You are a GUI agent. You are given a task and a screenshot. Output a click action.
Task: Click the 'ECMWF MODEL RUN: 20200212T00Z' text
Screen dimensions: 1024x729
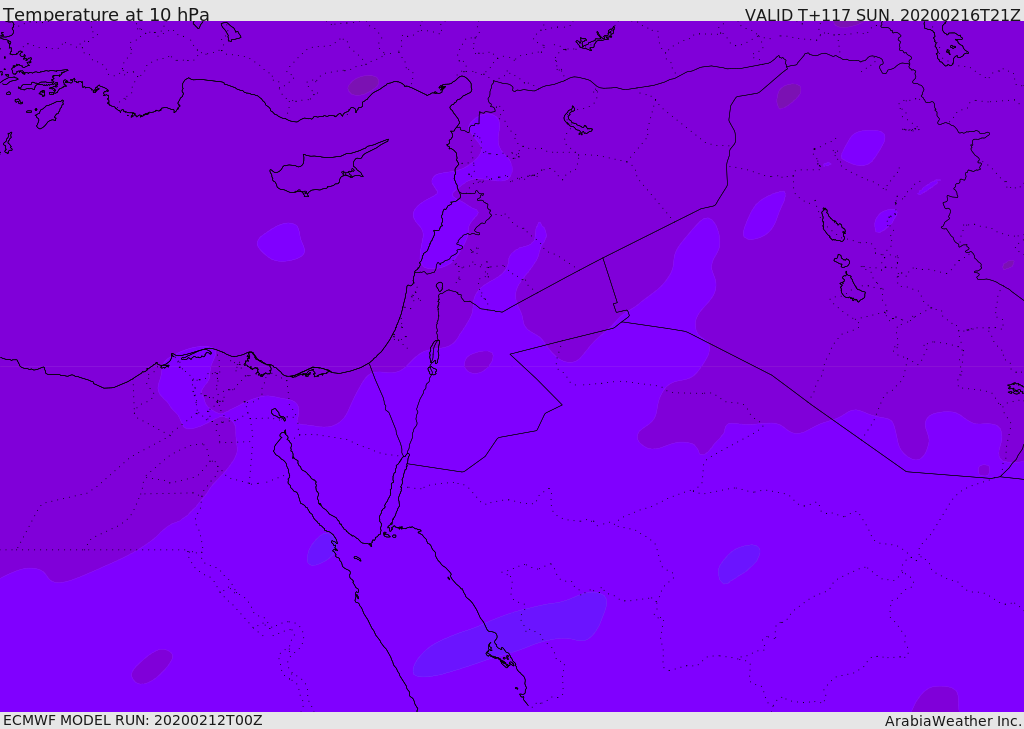point(133,720)
